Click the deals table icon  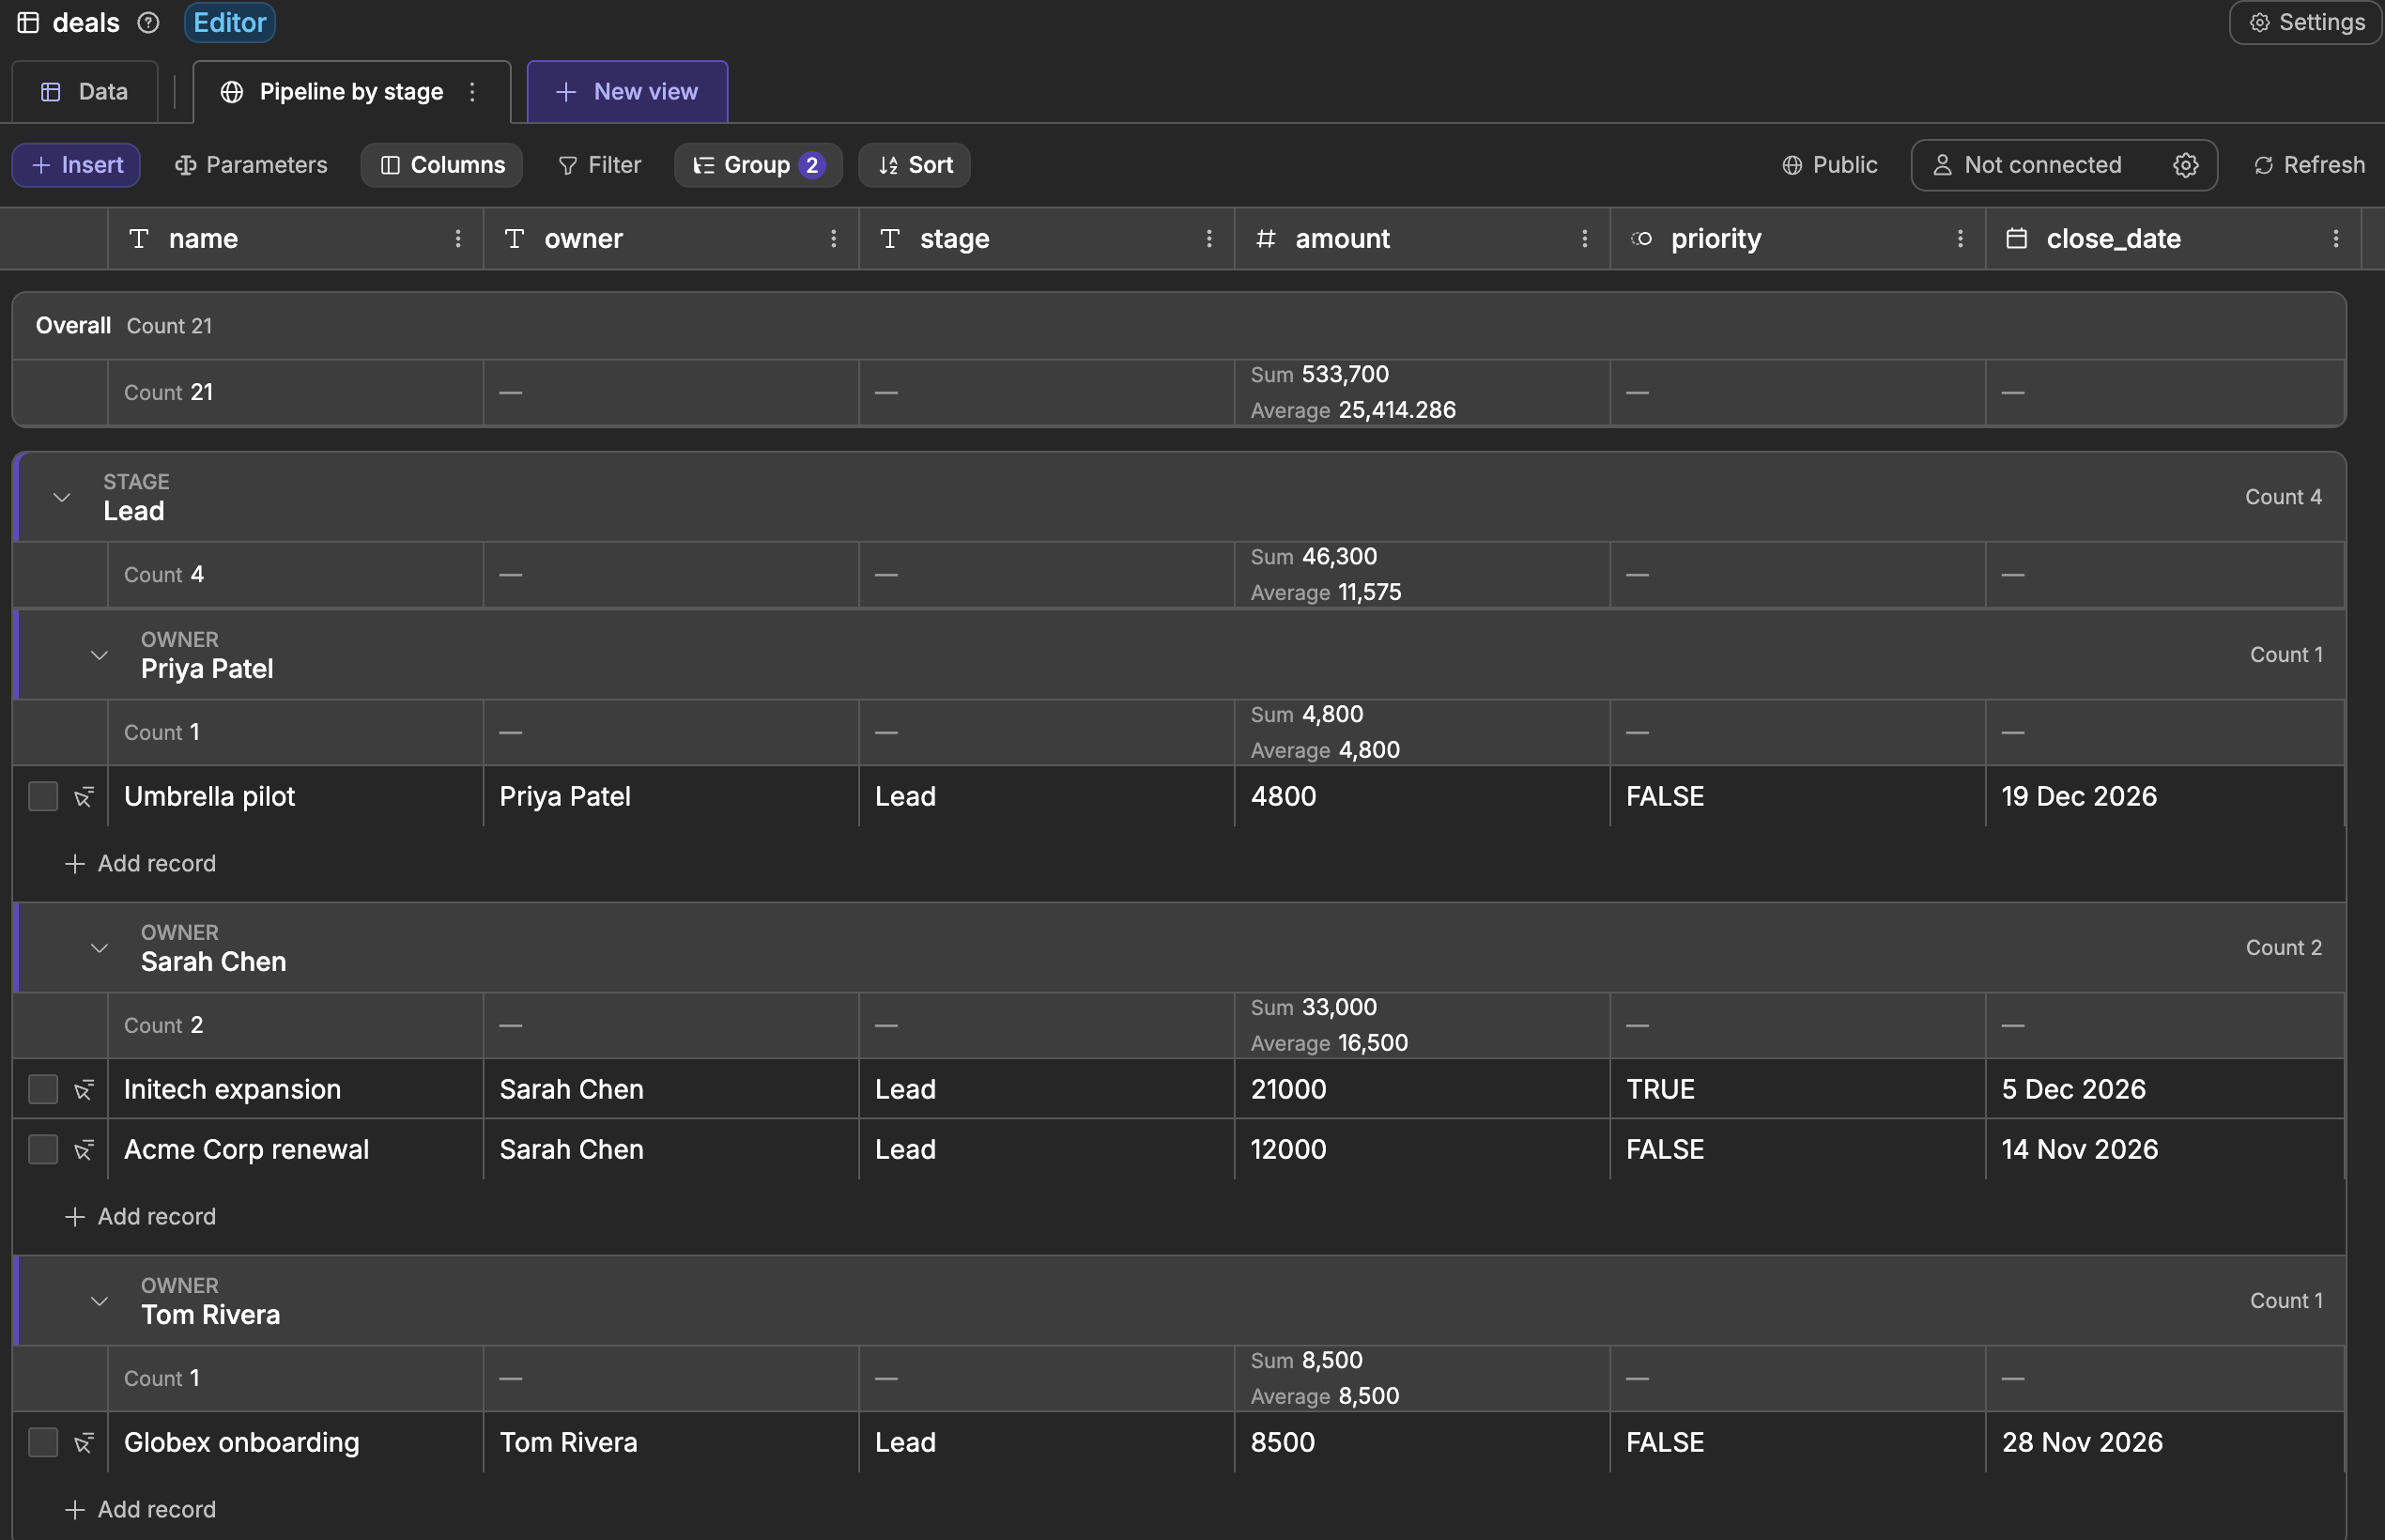coord(28,22)
